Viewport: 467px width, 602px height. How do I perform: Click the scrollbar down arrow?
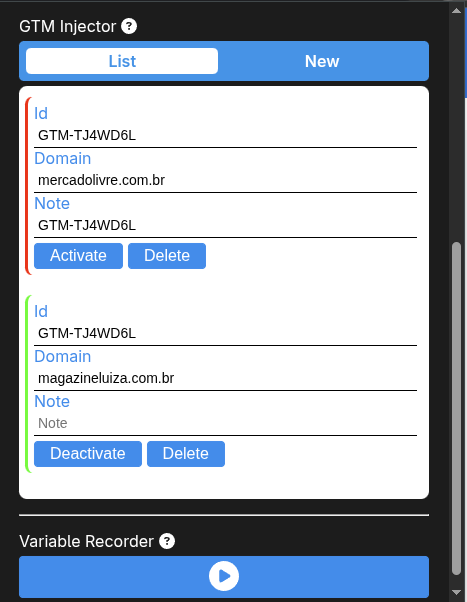coord(456,592)
